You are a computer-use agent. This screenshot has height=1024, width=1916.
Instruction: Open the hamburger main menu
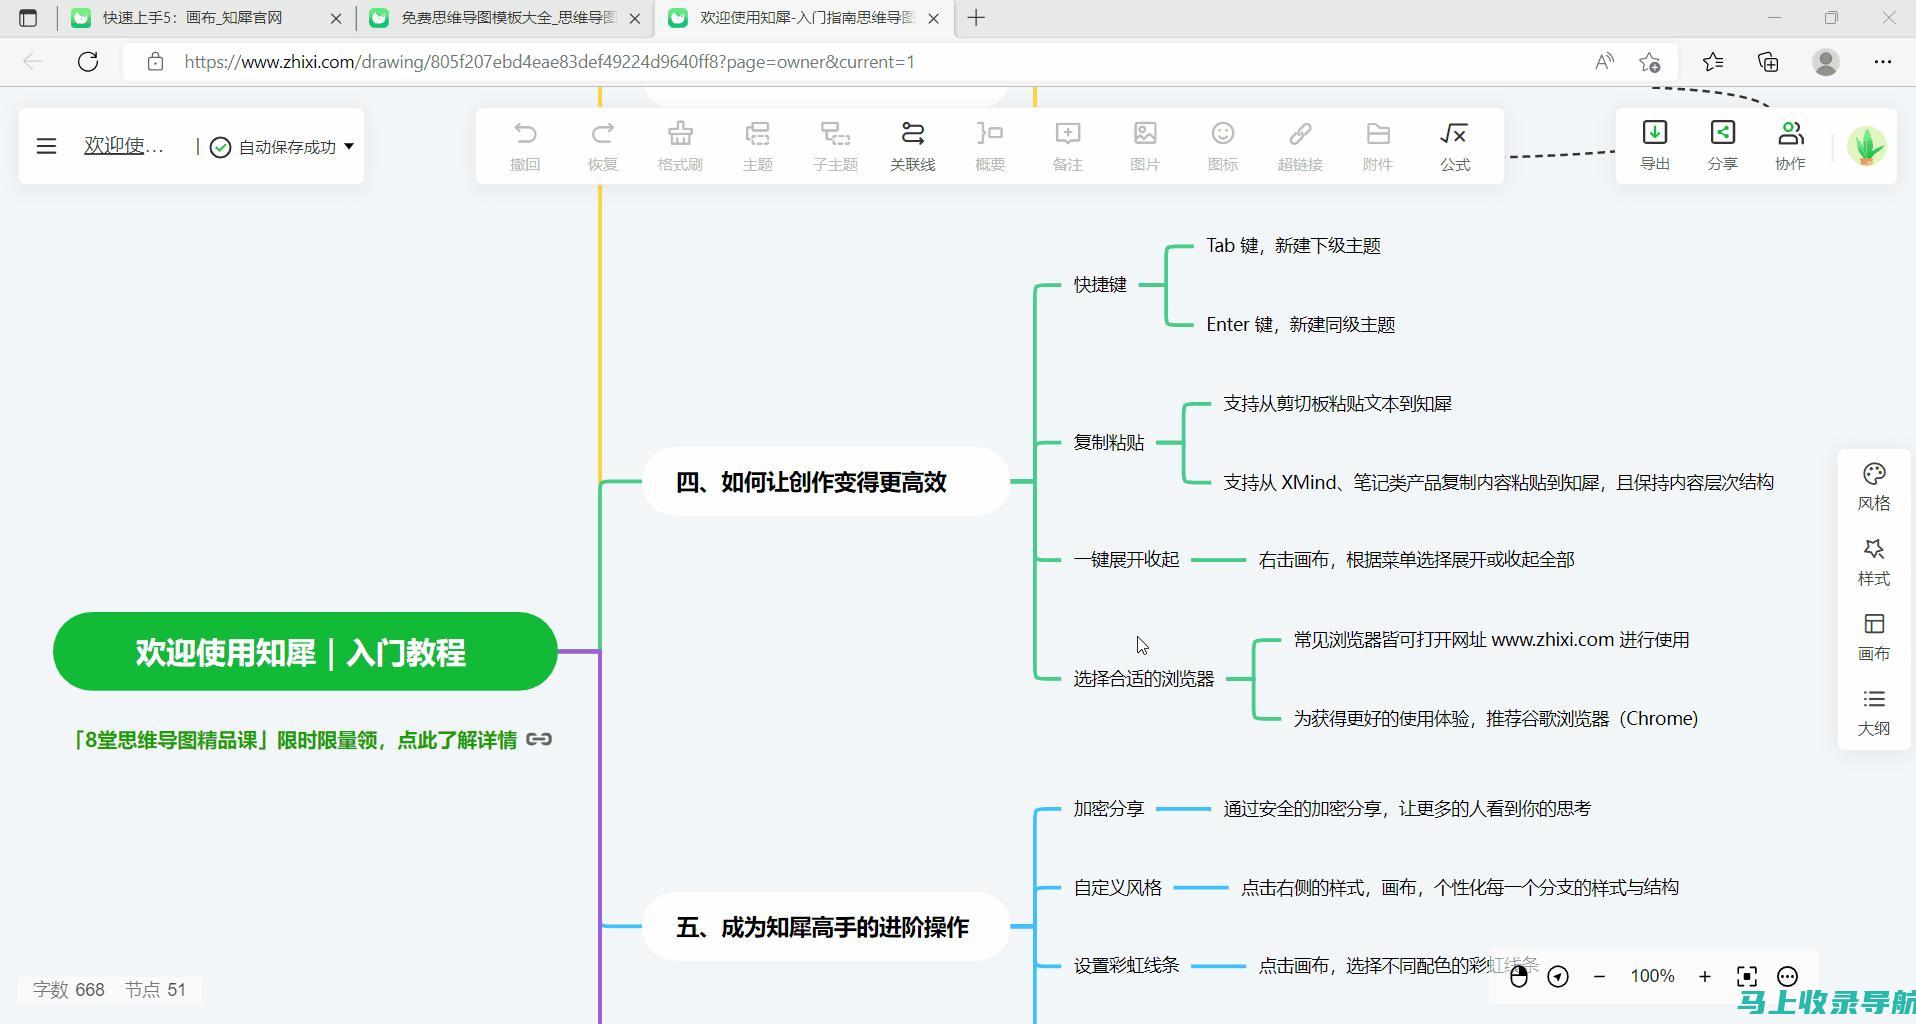coord(46,146)
